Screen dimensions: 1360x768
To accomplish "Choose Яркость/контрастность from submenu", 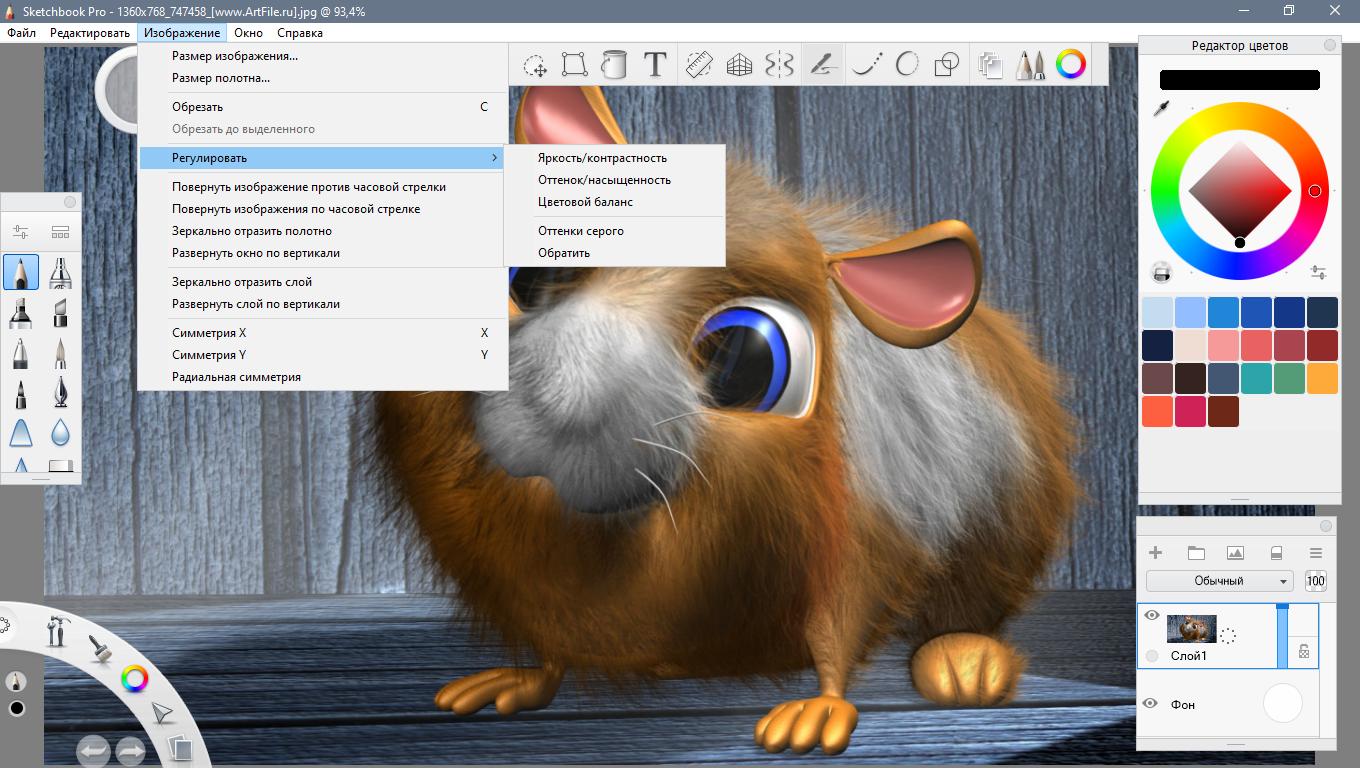I will [x=602, y=158].
